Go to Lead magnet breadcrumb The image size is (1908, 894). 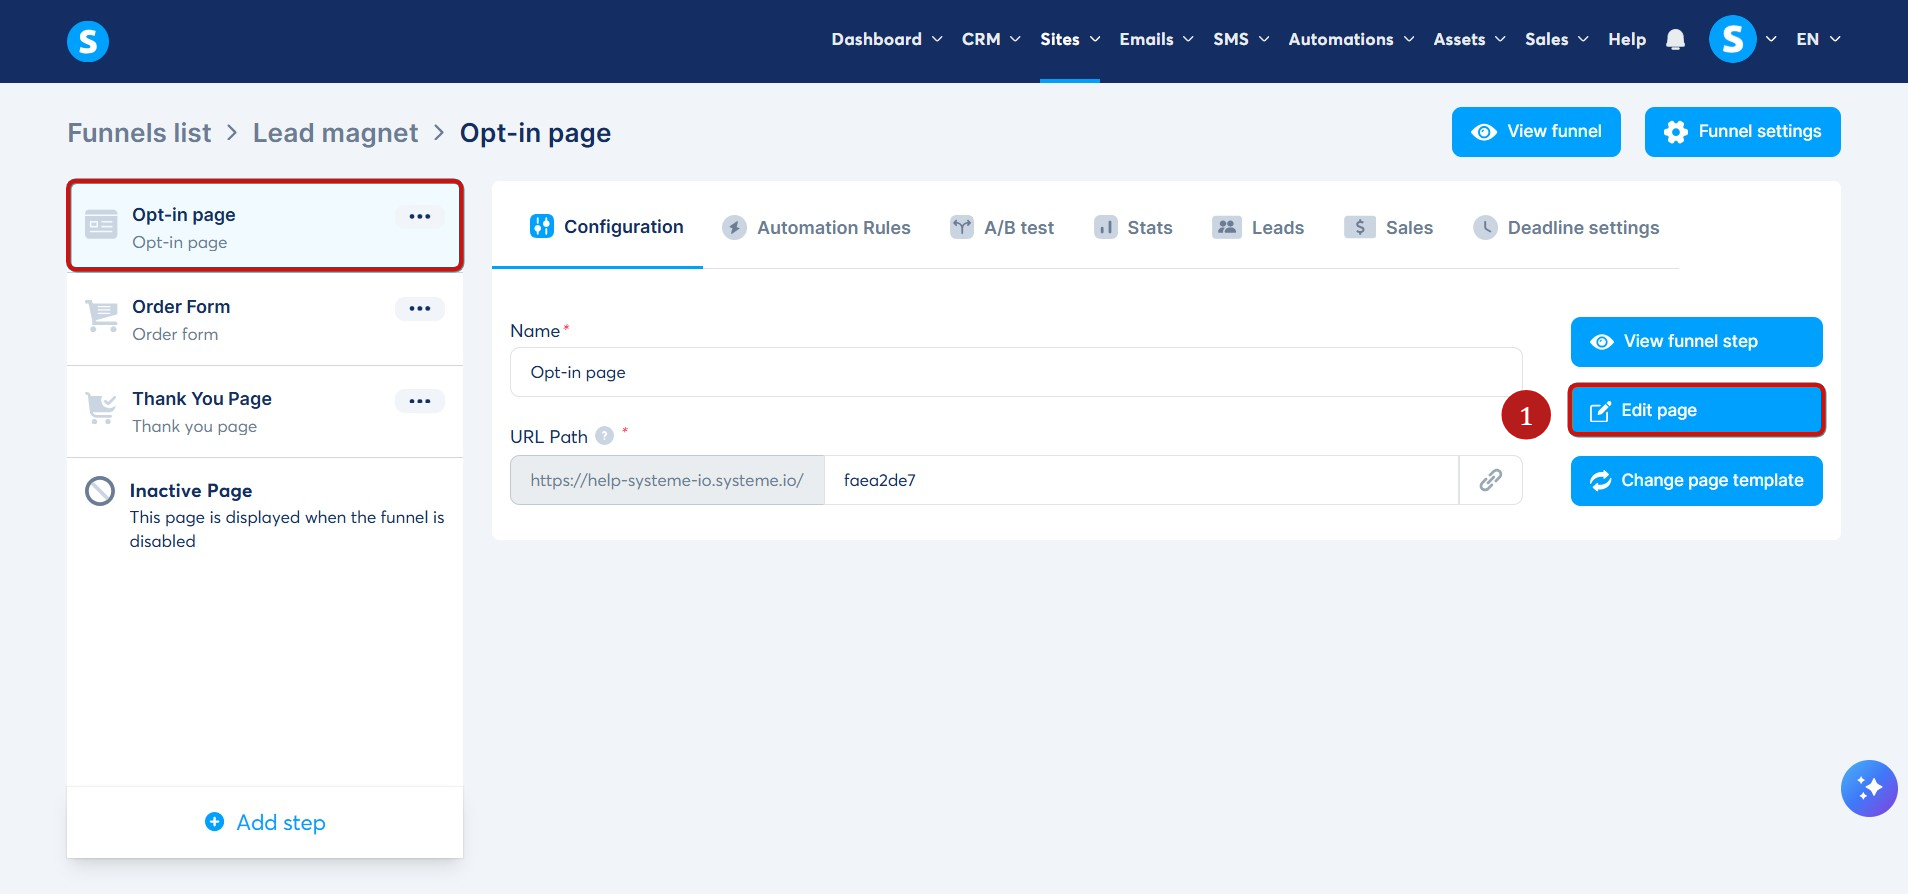335,133
